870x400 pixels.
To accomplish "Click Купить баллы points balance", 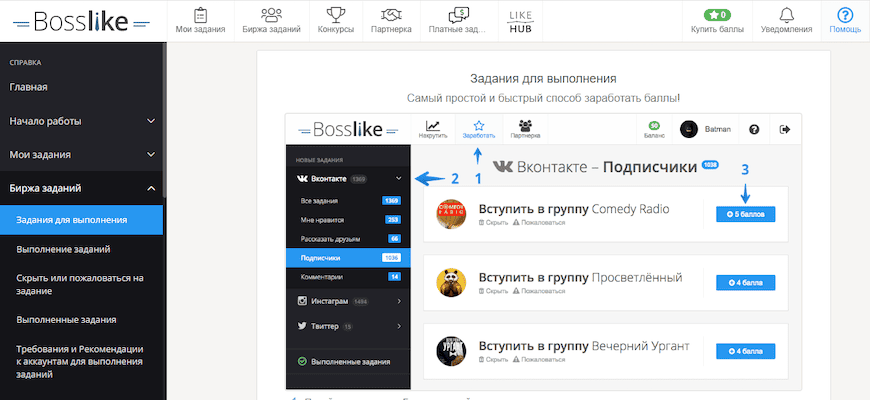I will (717, 21).
